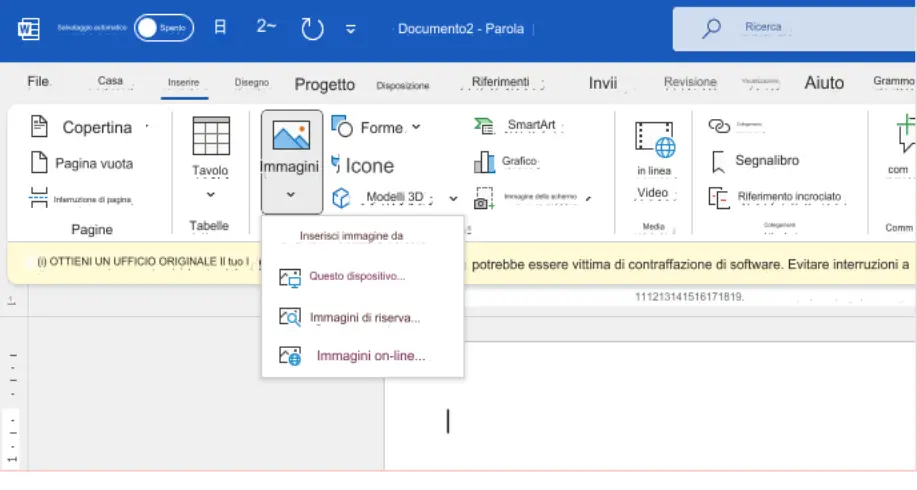Click the Riferimento incrociato icon
This screenshot has height=490, width=917.
pyautogui.click(x=719, y=198)
